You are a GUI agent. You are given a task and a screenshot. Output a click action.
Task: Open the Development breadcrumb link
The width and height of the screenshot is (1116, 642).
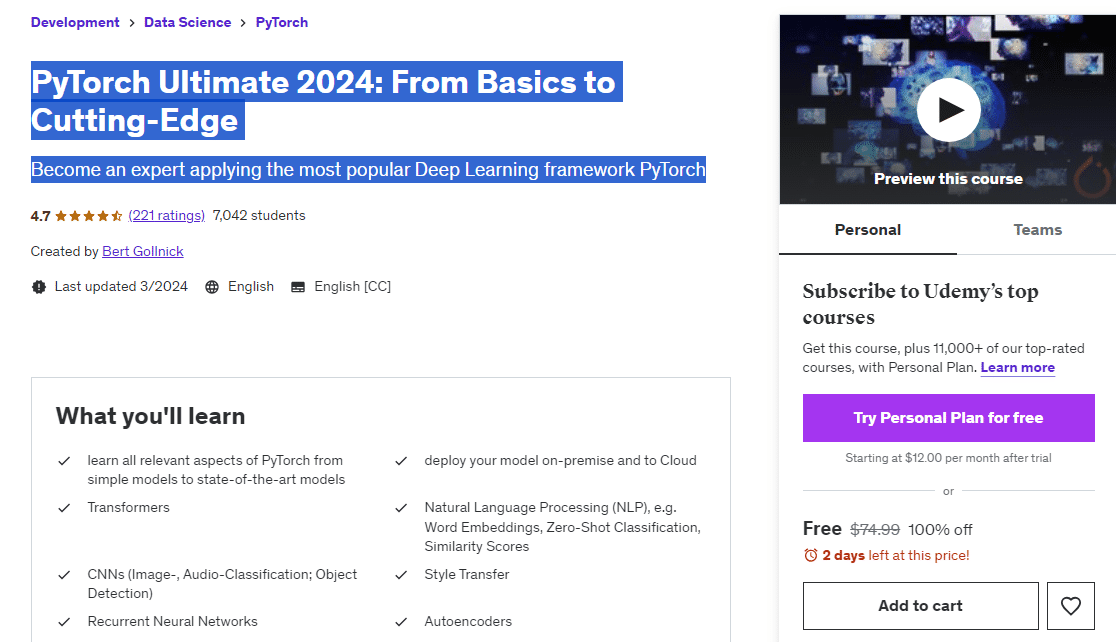(75, 22)
